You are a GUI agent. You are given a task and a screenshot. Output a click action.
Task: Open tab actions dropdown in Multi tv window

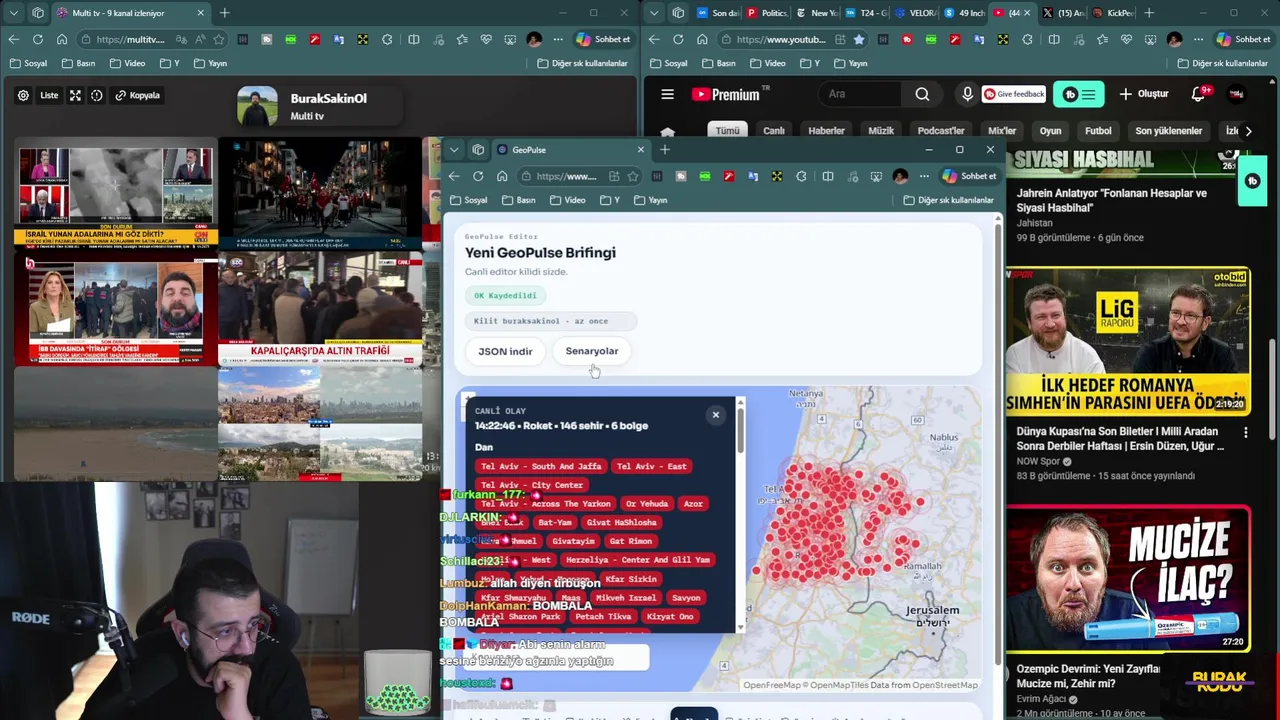[x=14, y=13]
